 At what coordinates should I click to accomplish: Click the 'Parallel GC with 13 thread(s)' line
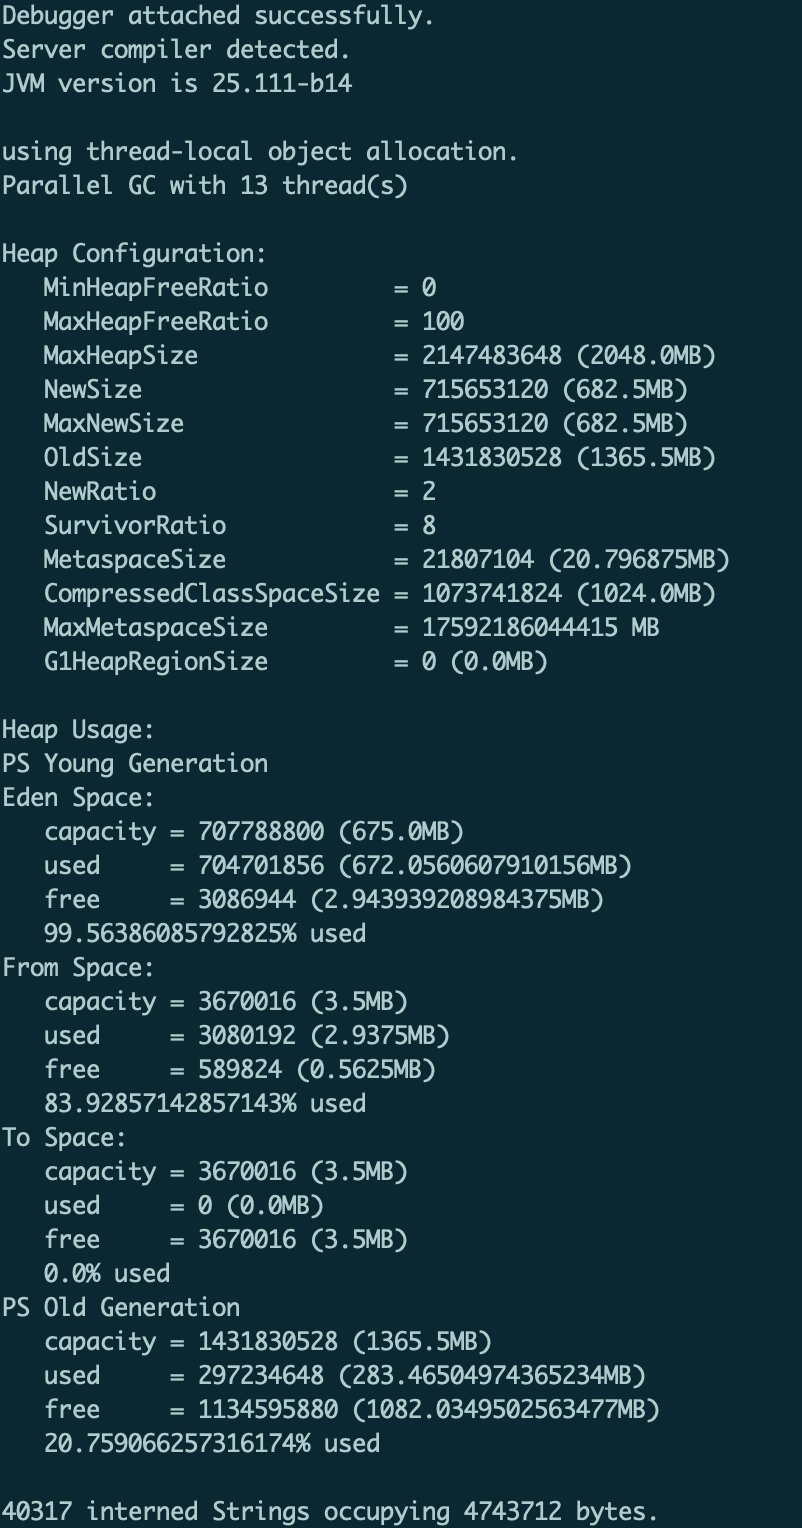pyautogui.click(x=204, y=186)
